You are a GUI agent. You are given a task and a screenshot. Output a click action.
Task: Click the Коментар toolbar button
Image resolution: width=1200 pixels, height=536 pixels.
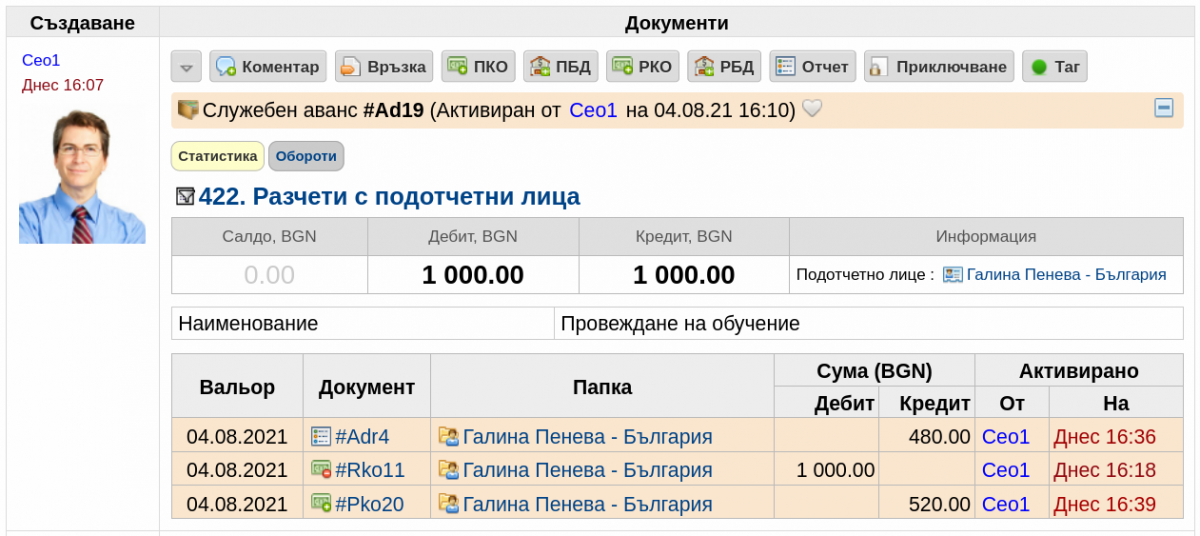(x=267, y=67)
